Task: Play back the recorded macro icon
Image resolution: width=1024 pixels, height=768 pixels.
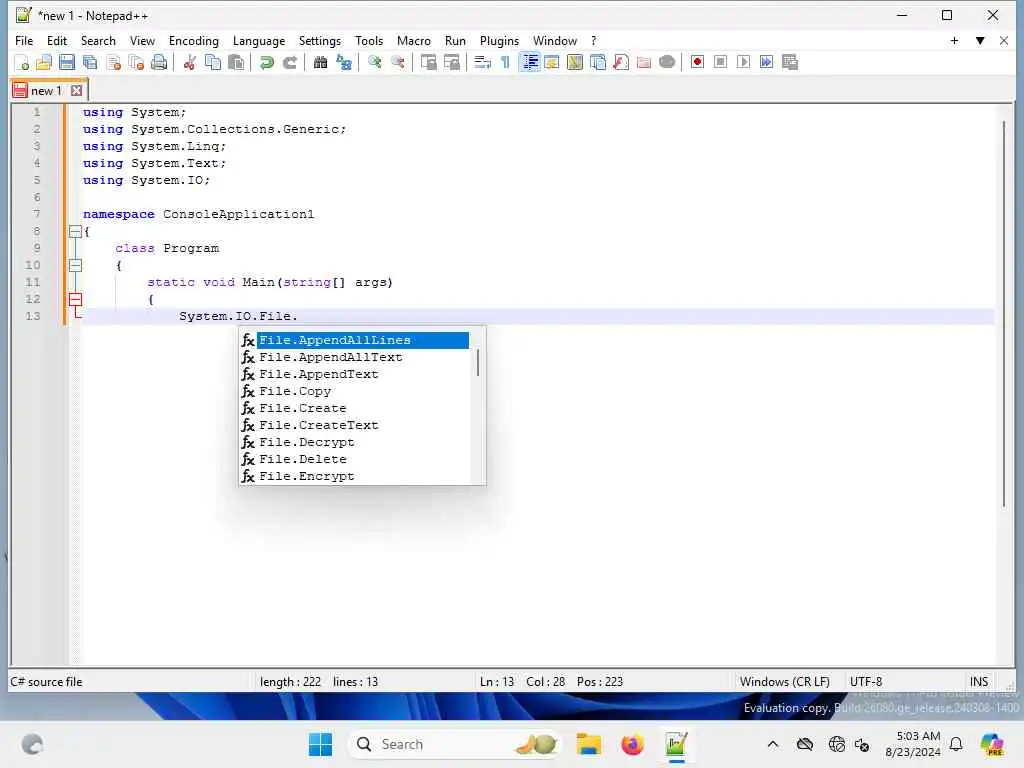Action: click(x=743, y=62)
